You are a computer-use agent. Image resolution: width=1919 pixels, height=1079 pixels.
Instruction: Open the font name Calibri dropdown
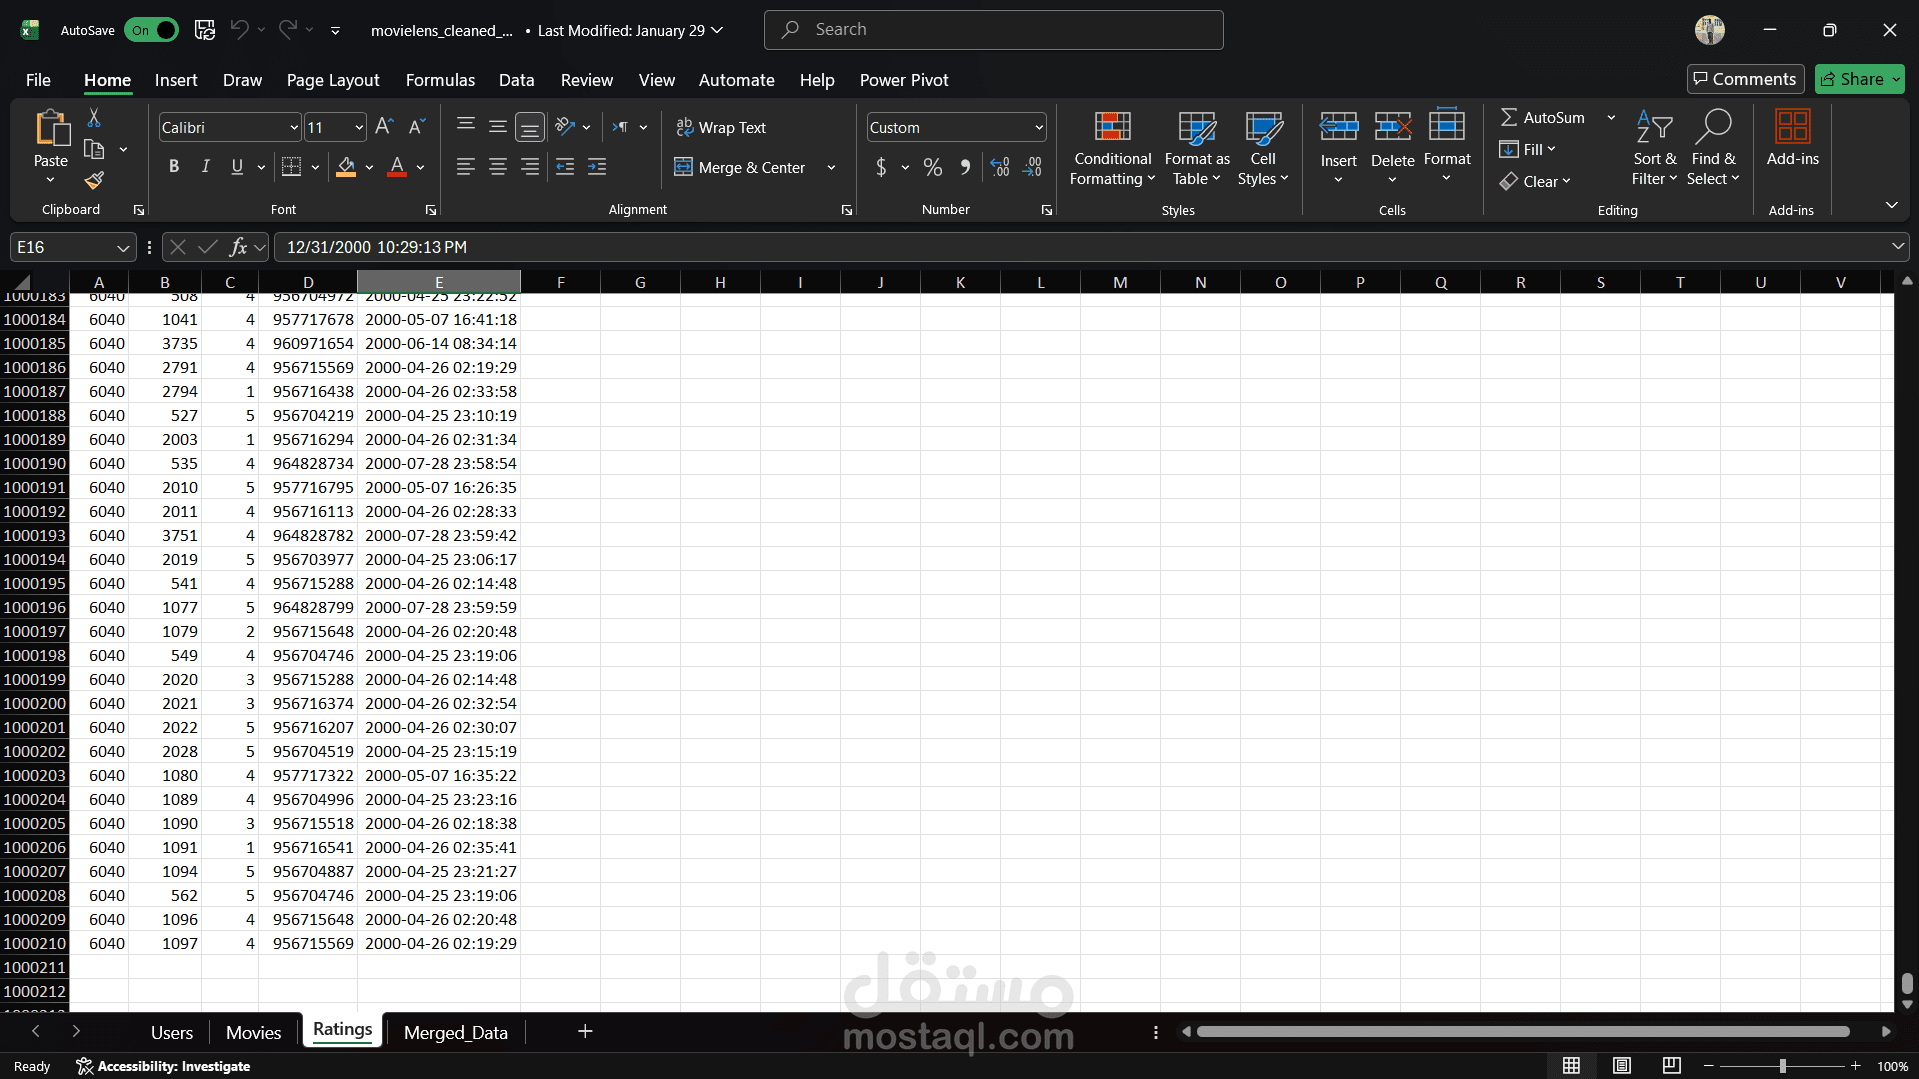(294, 128)
